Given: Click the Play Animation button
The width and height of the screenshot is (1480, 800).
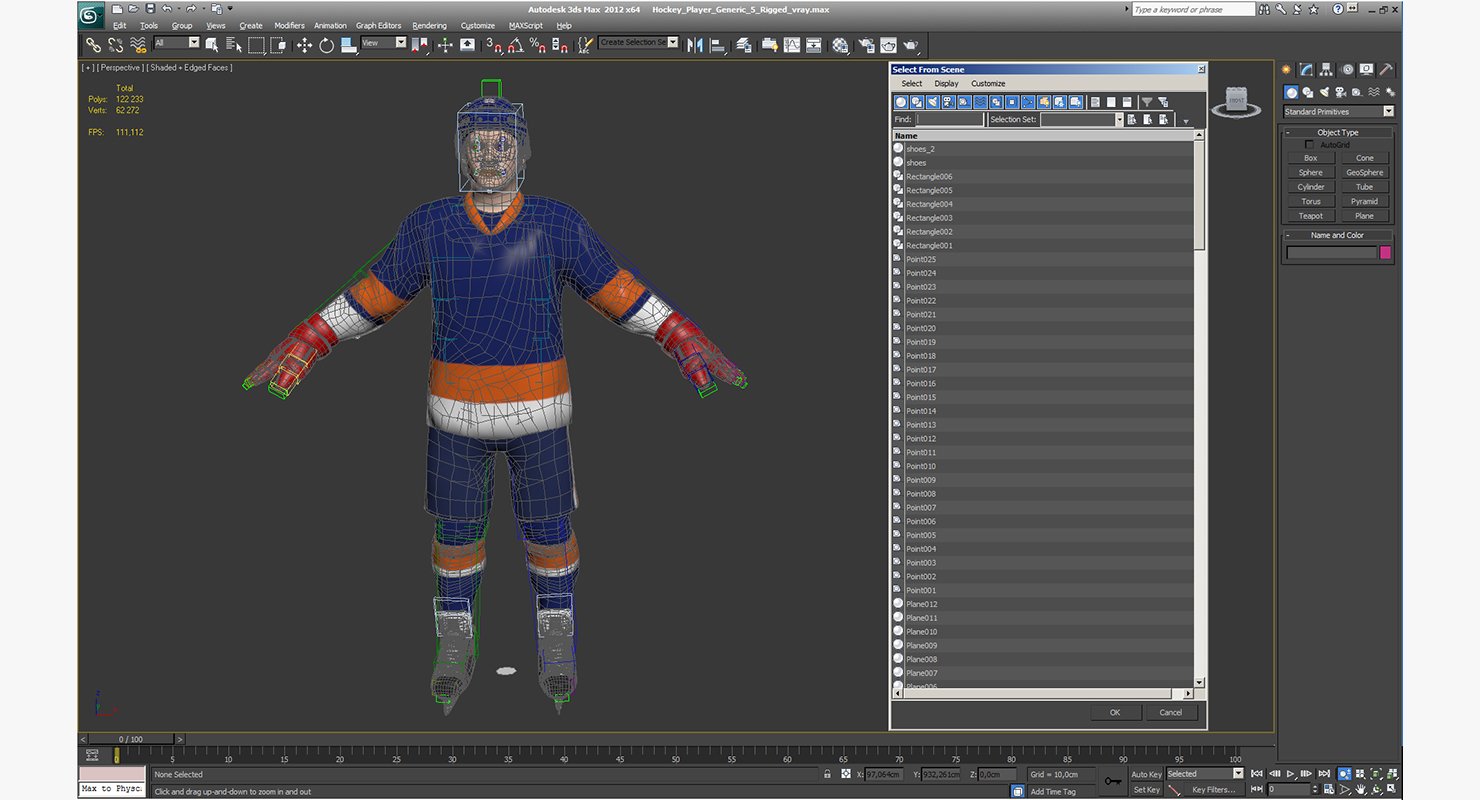Looking at the screenshot, I should tap(1291, 774).
